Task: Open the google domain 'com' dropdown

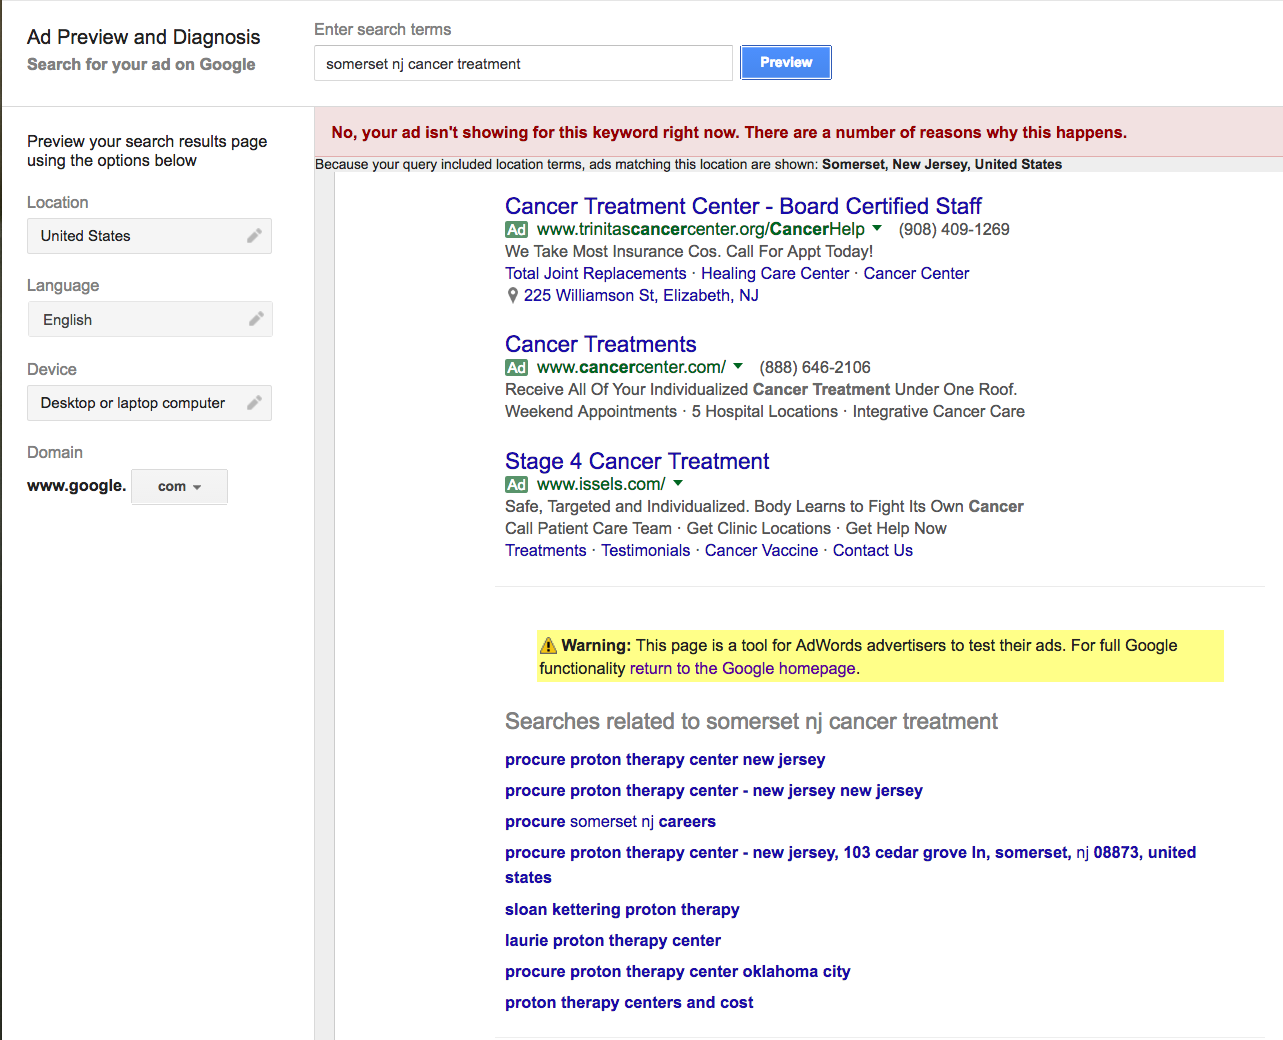Action: click(179, 486)
